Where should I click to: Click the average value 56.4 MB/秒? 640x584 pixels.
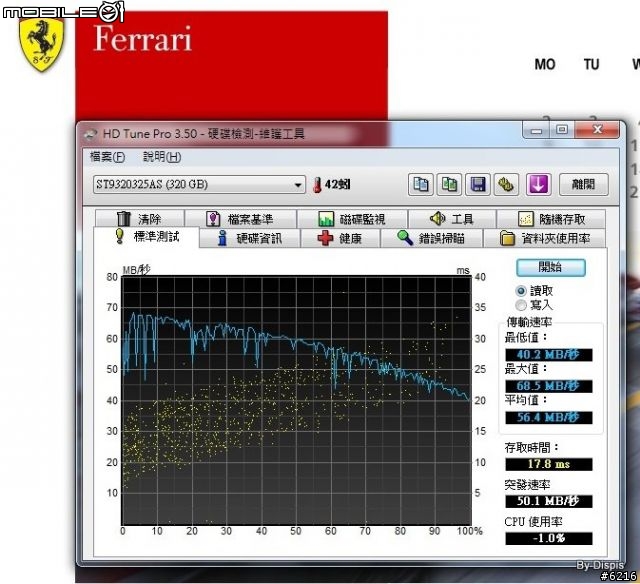click(x=549, y=417)
